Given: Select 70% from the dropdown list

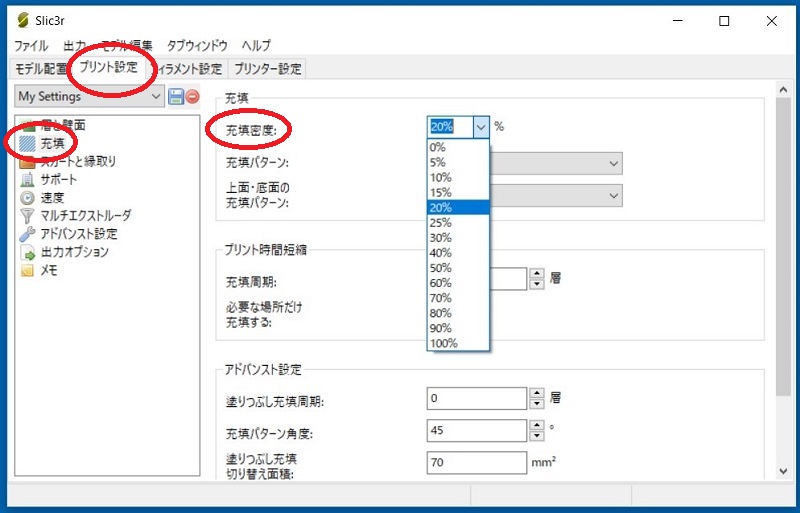Looking at the screenshot, I should [x=458, y=298].
